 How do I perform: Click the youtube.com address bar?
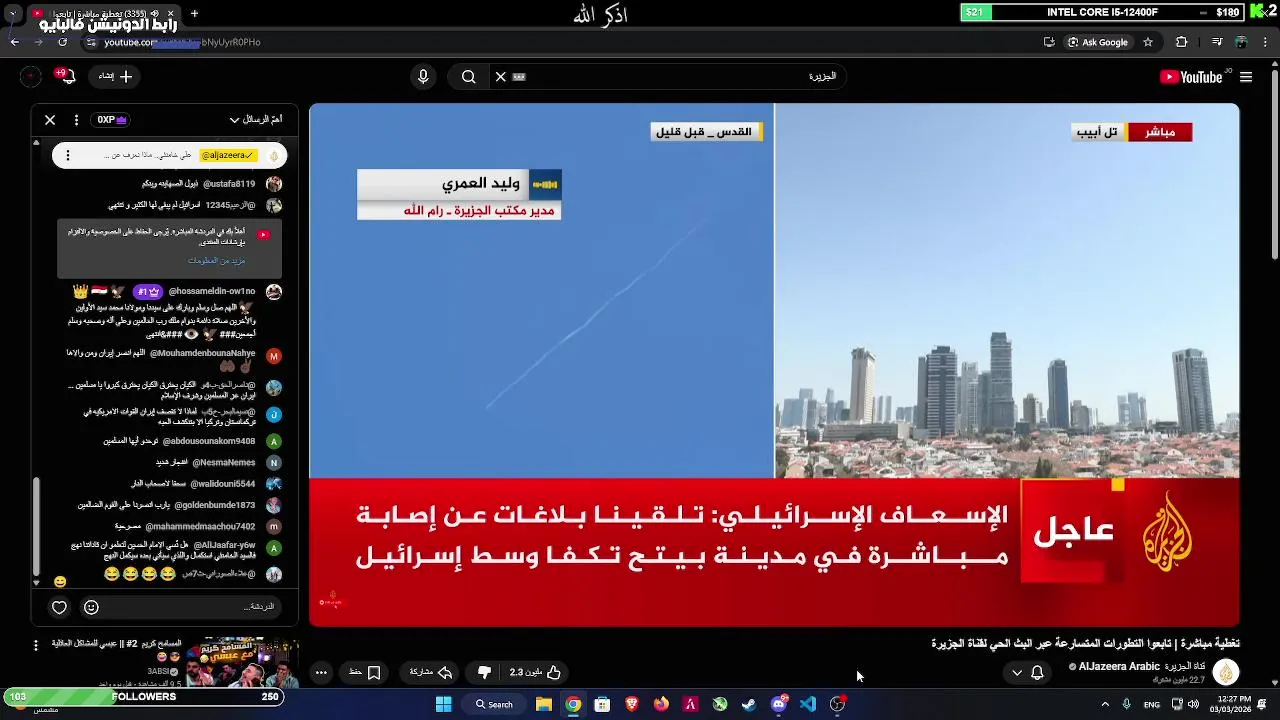coord(560,42)
